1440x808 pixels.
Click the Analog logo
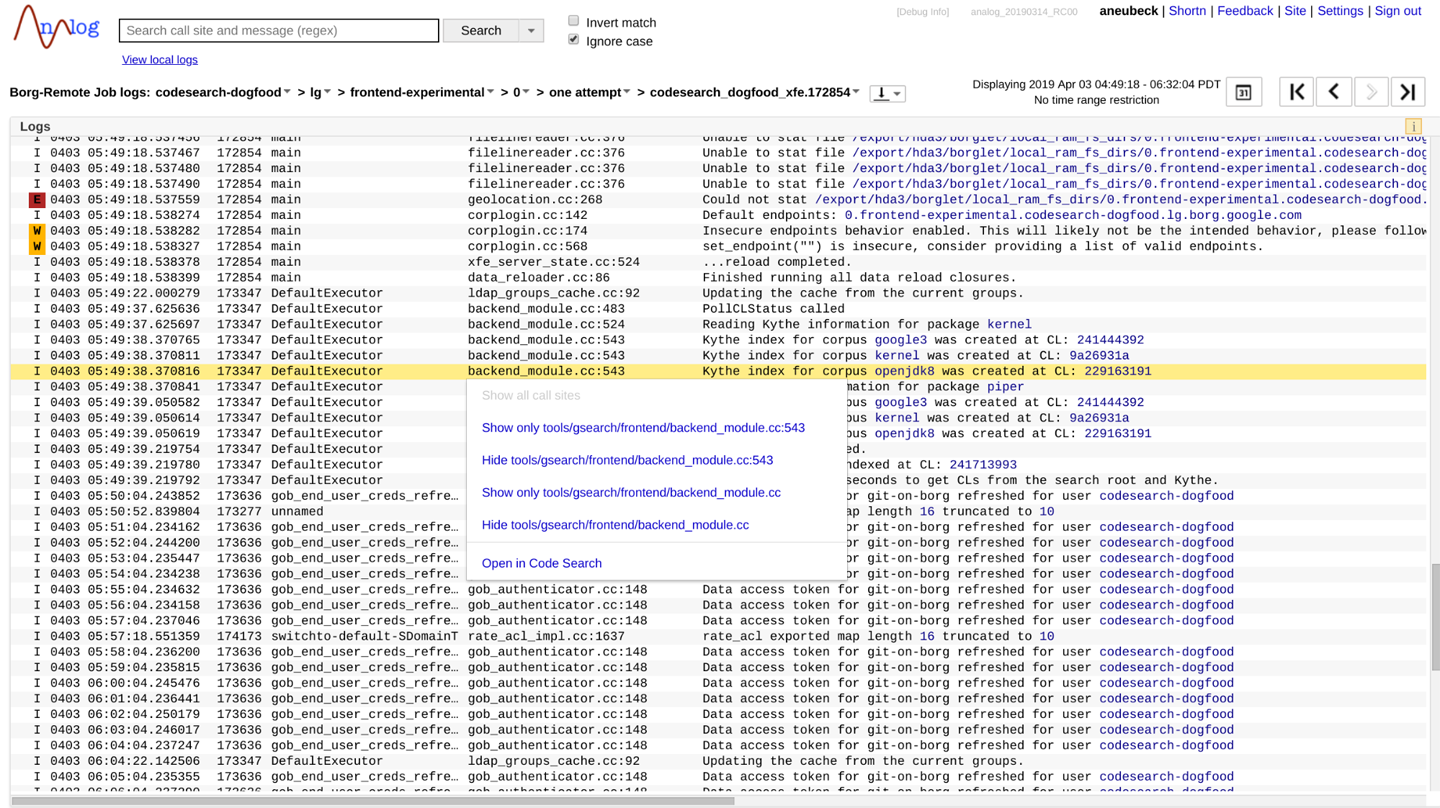(55, 27)
